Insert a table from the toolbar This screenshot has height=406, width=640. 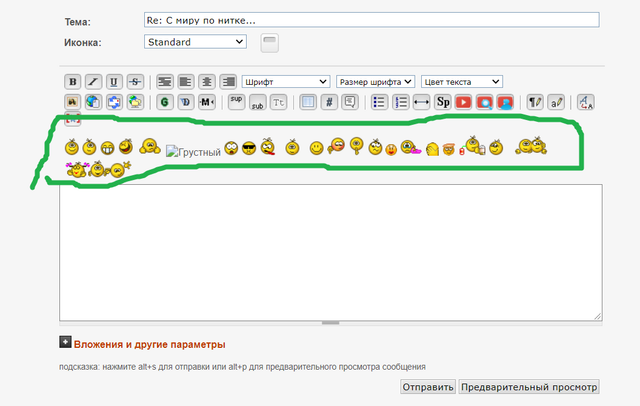pyautogui.click(x=308, y=102)
